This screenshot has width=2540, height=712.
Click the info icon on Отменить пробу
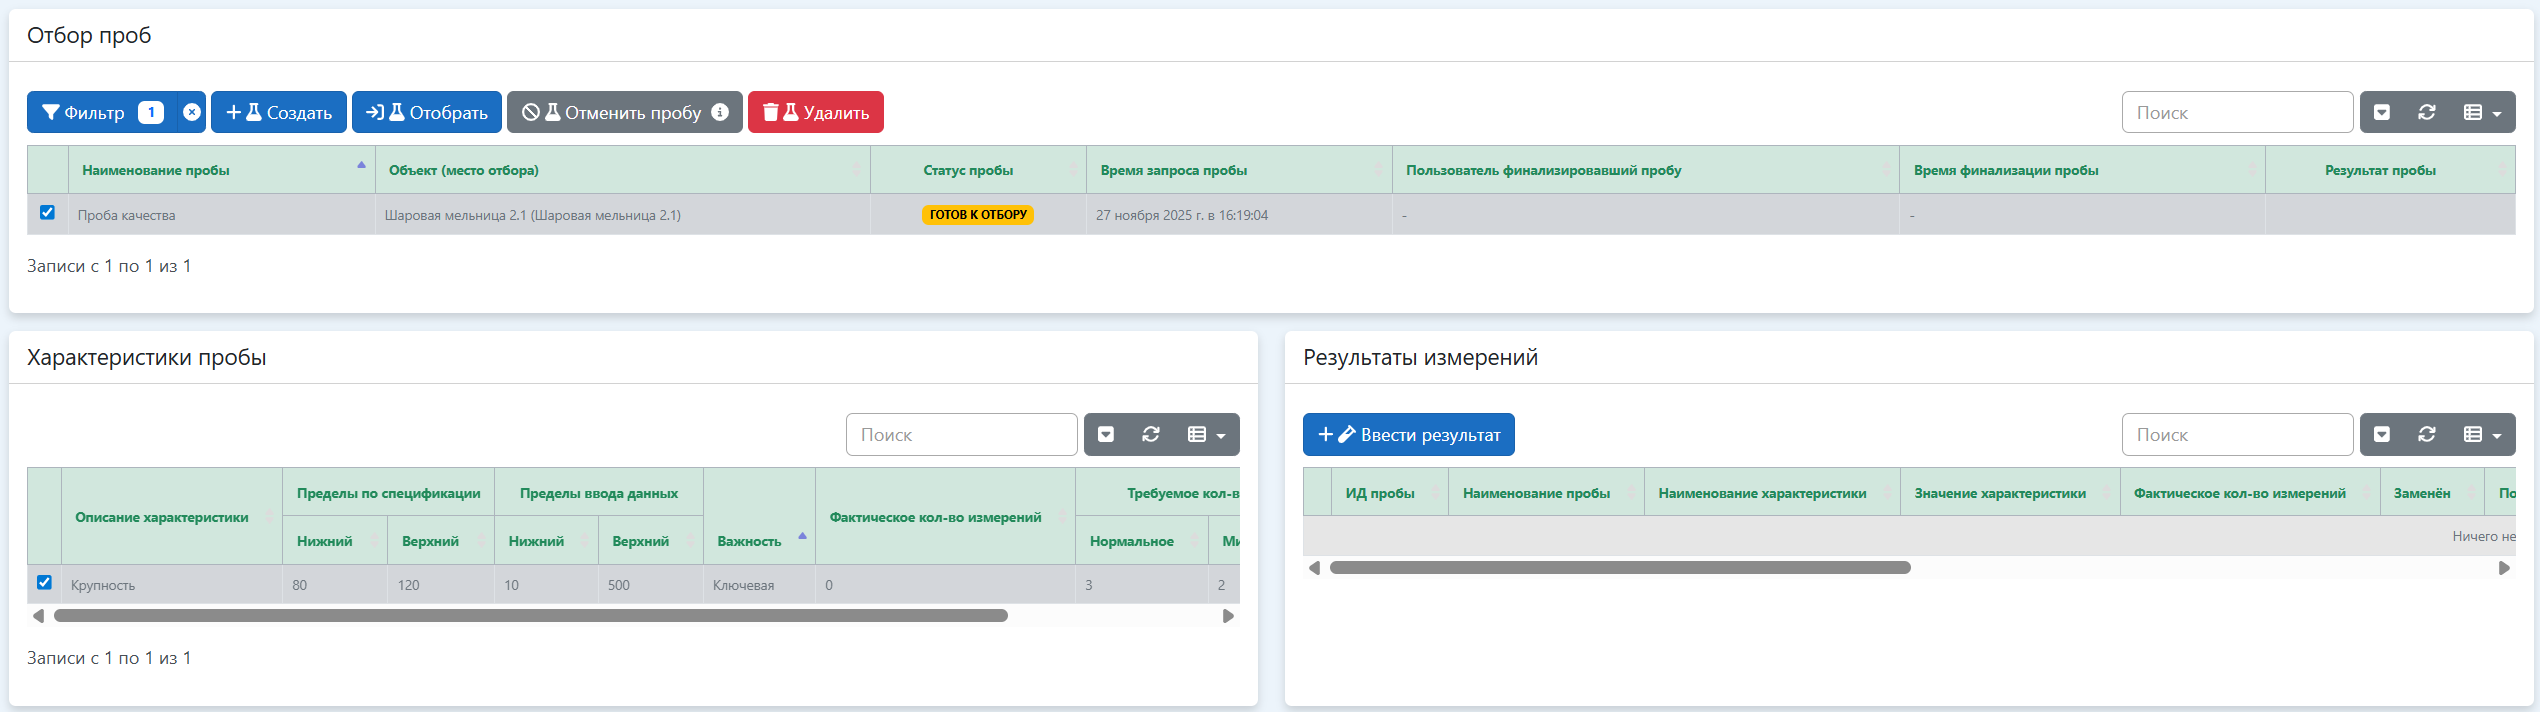tap(720, 112)
